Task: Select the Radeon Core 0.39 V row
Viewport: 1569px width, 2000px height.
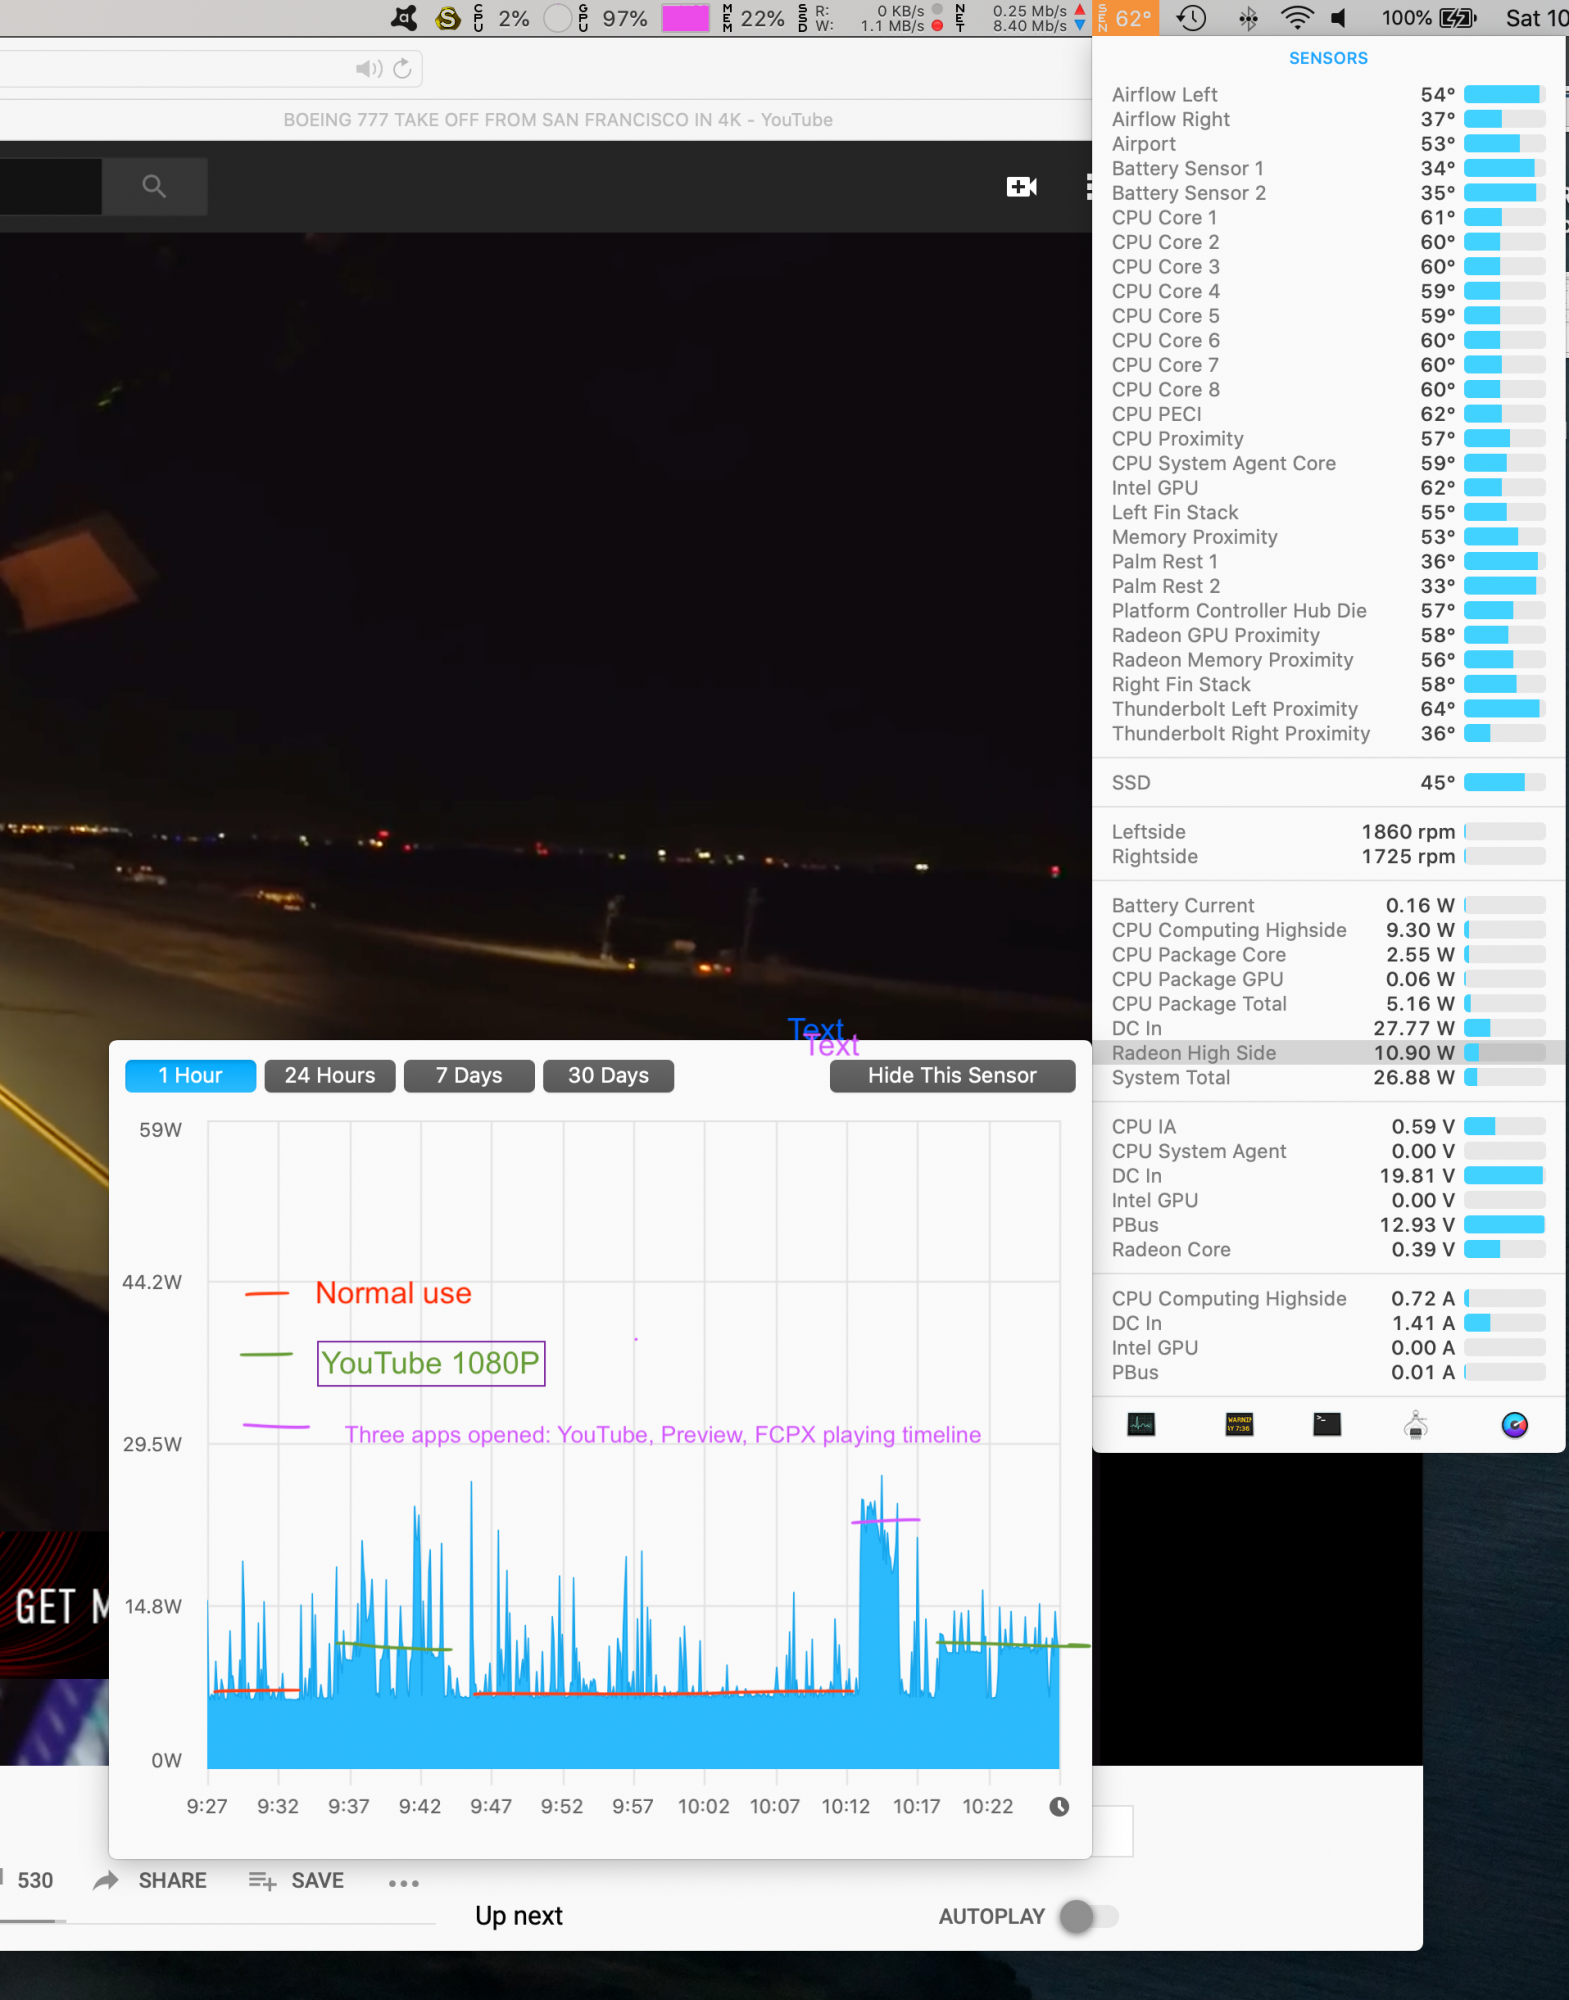Action: point(1328,1249)
